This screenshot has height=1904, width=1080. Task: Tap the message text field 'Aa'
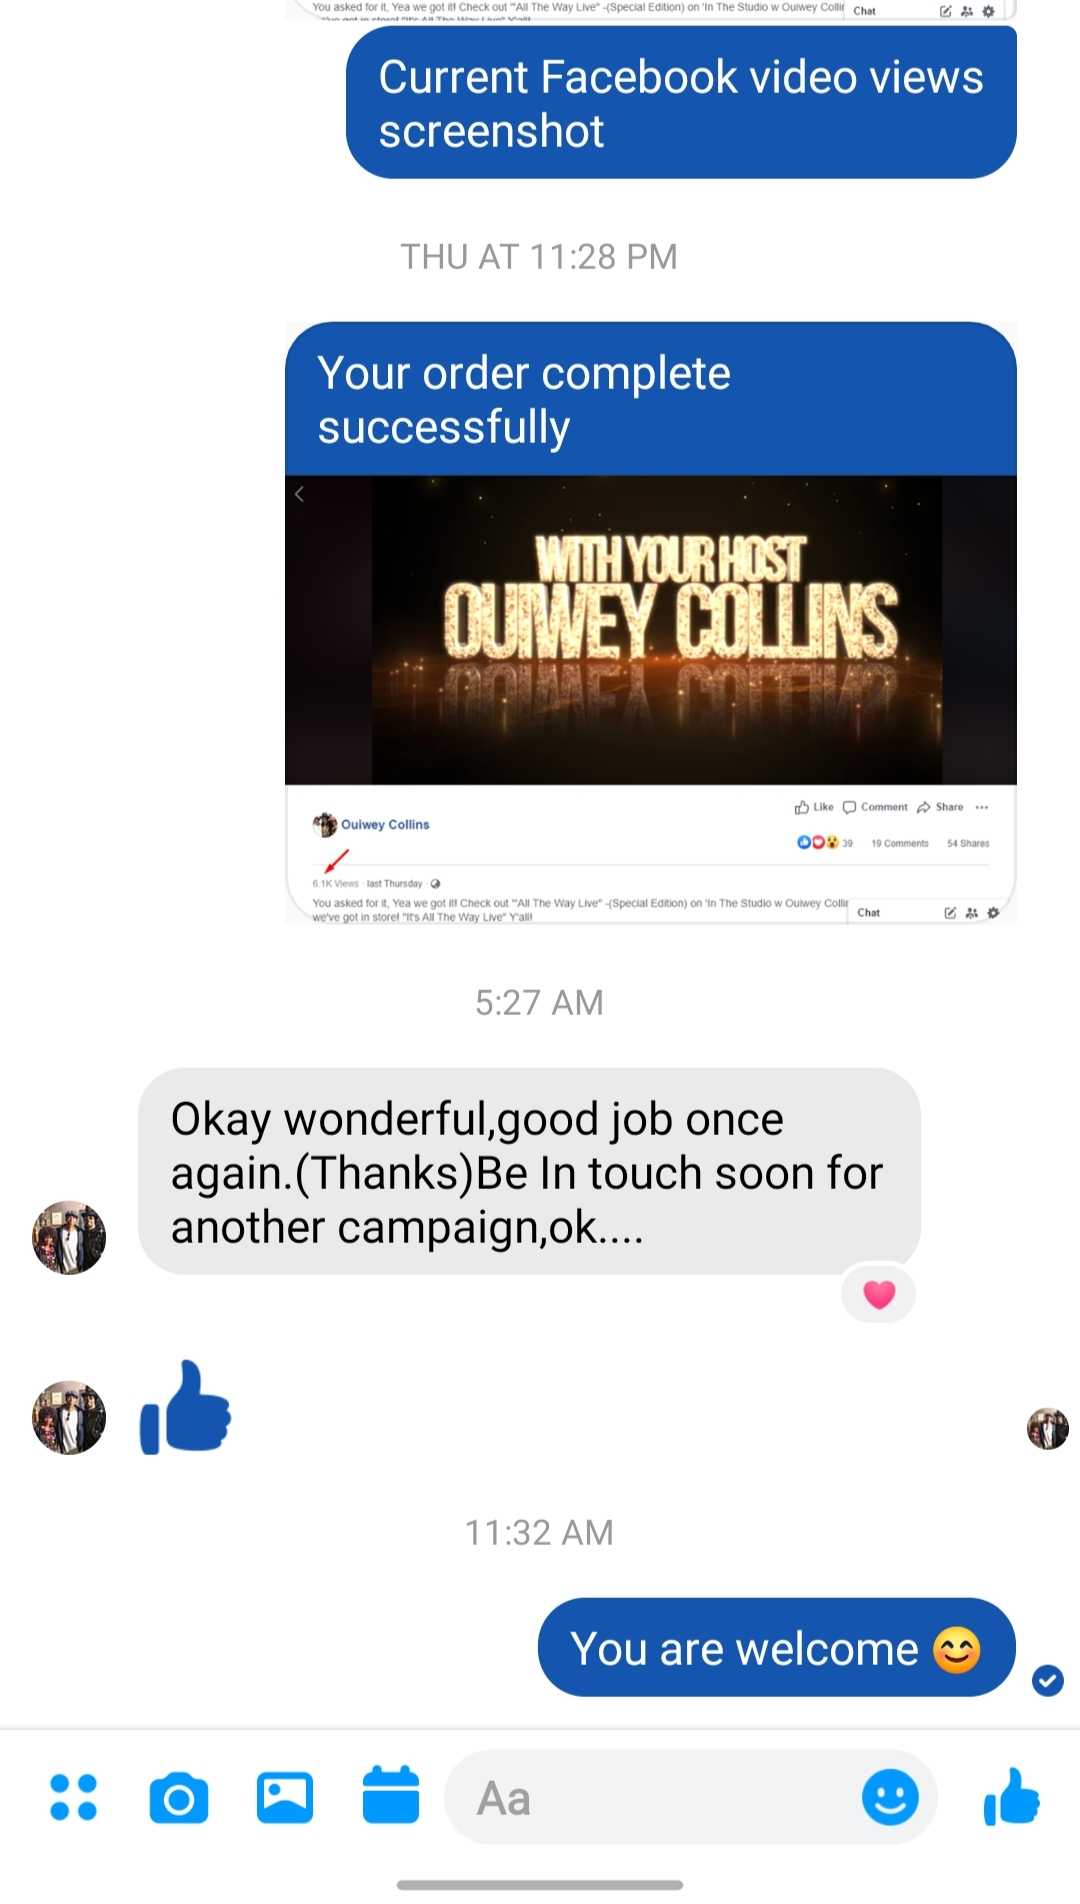(x=660, y=1798)
